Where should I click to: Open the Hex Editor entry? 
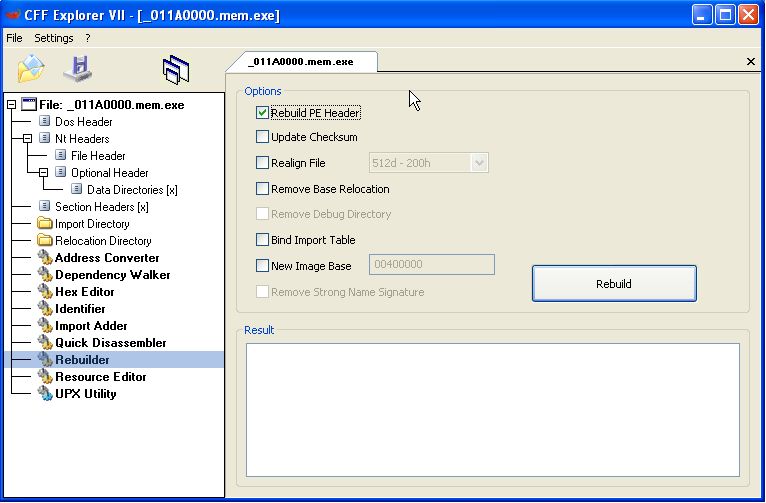(x=85, y=292)
